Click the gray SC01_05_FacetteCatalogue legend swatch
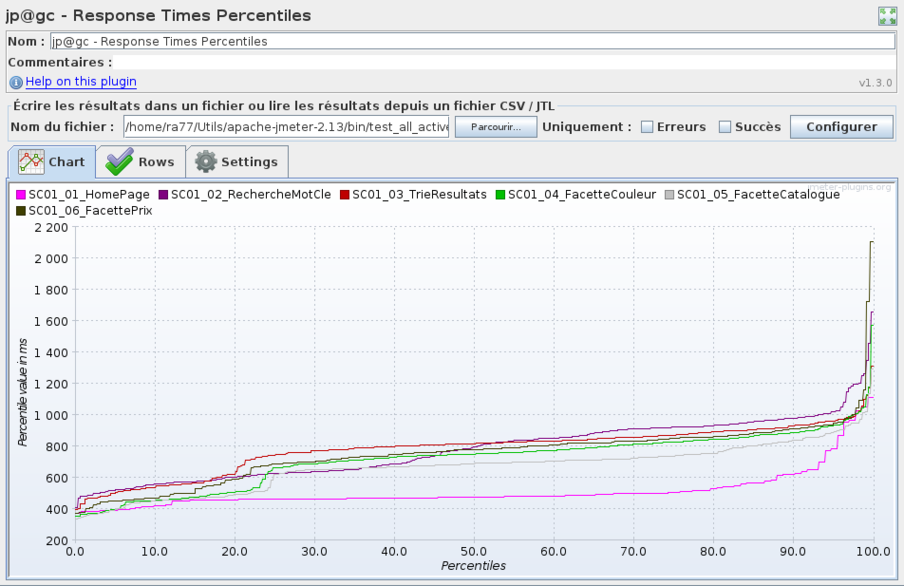This screenshot has height=586, width=904. pyautogui.click(x=670, y=195)
